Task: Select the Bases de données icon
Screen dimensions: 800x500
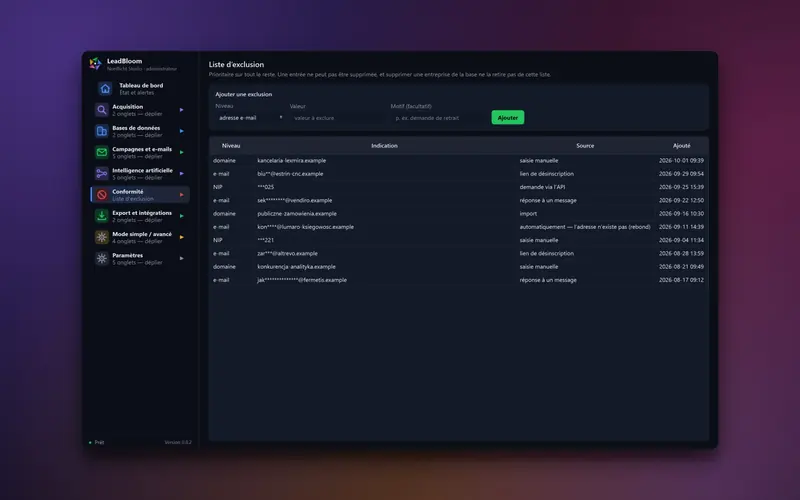Action: (x=102, y=131)
